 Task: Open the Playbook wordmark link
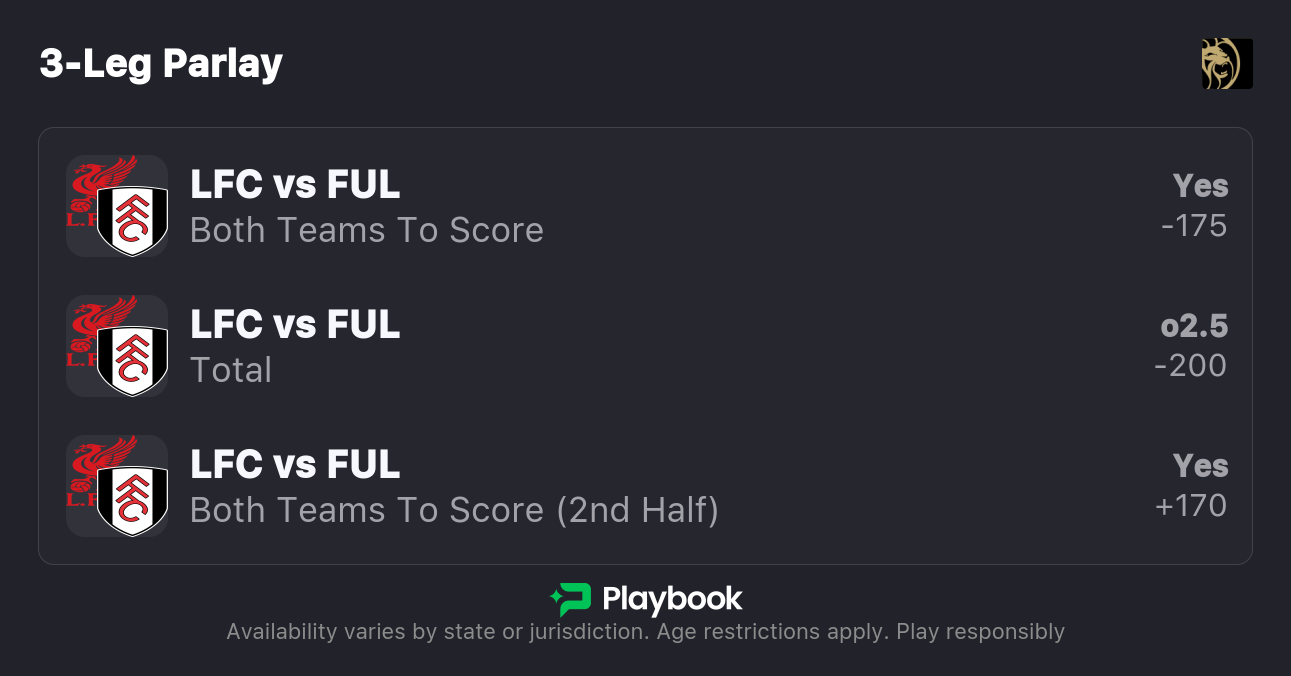[x=672, y=599]
